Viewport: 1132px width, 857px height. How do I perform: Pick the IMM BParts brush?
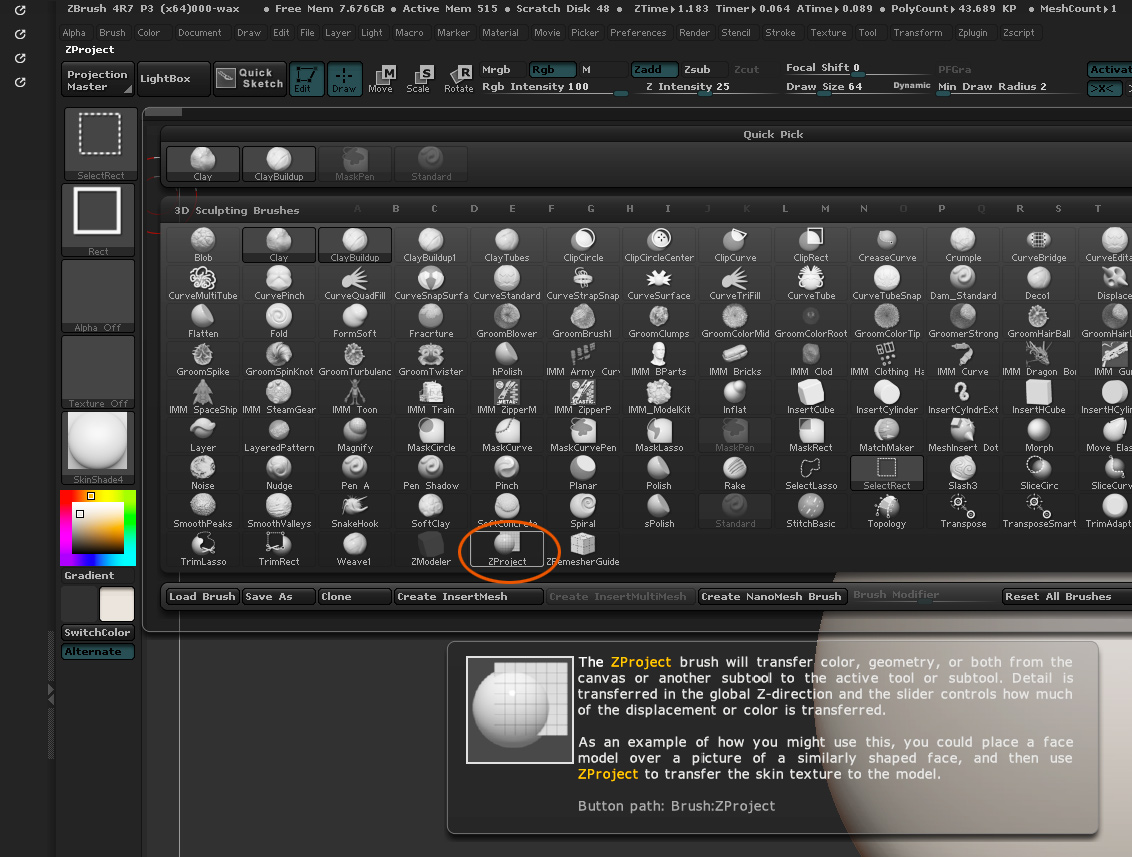tap(659, 359)
